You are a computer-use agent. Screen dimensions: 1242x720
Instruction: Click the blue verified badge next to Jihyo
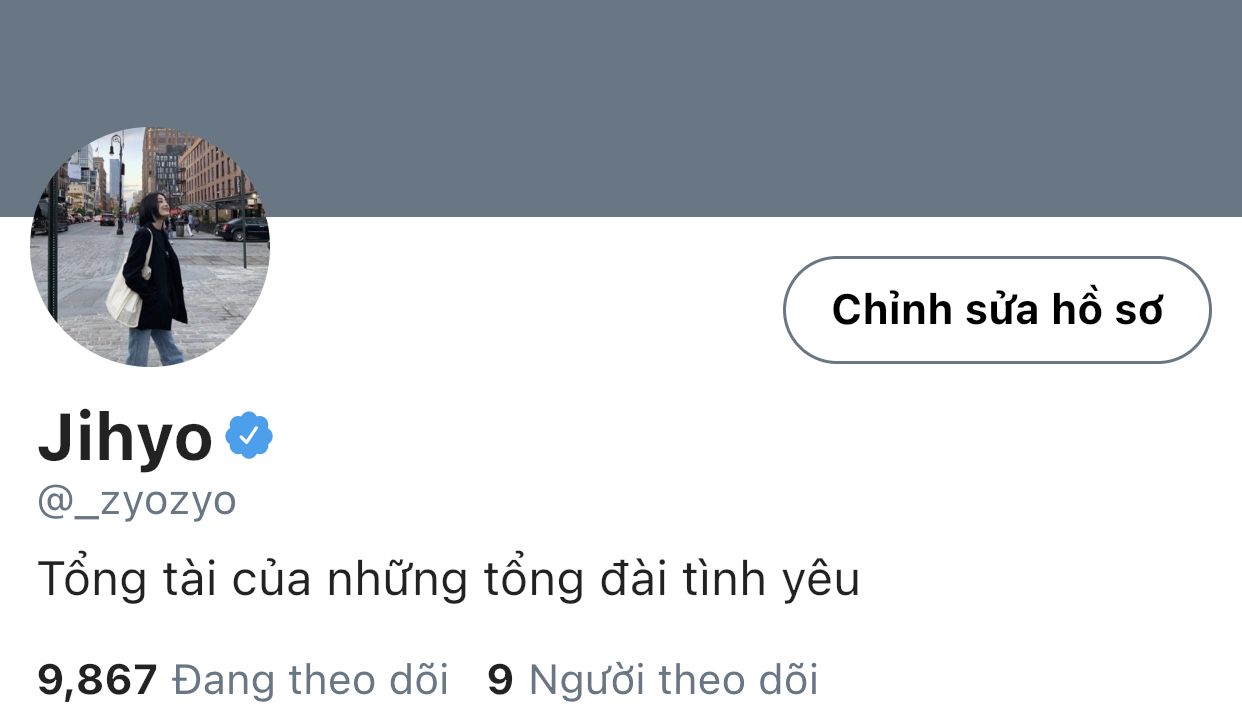tap(249, 435)
